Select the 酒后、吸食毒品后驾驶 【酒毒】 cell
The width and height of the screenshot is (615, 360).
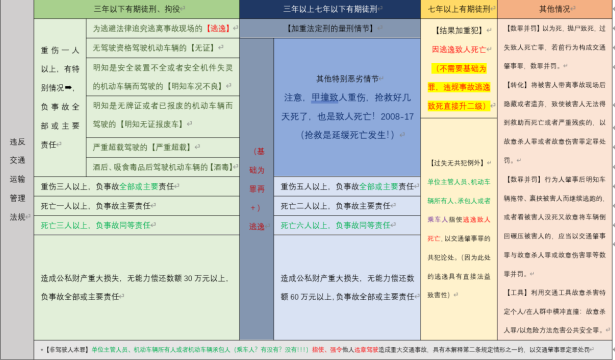pos(163,167)
